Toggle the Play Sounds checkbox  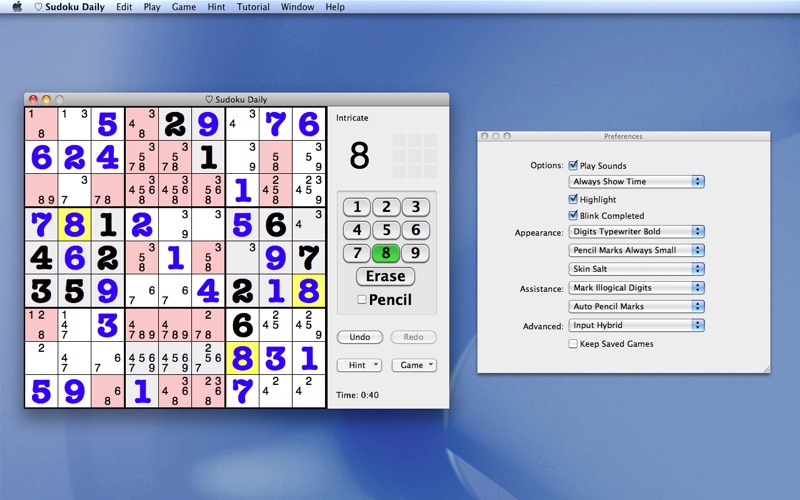pos(573,165)
